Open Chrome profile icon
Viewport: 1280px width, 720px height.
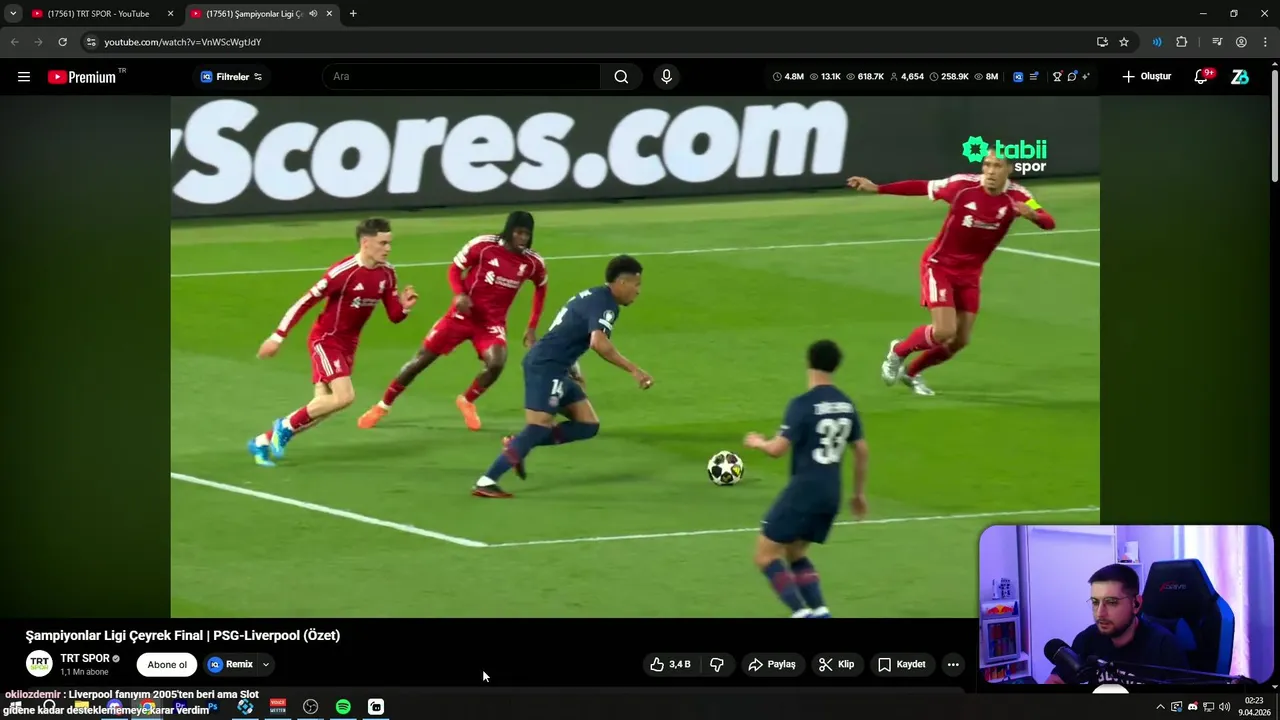click(x=1241, y=42)
